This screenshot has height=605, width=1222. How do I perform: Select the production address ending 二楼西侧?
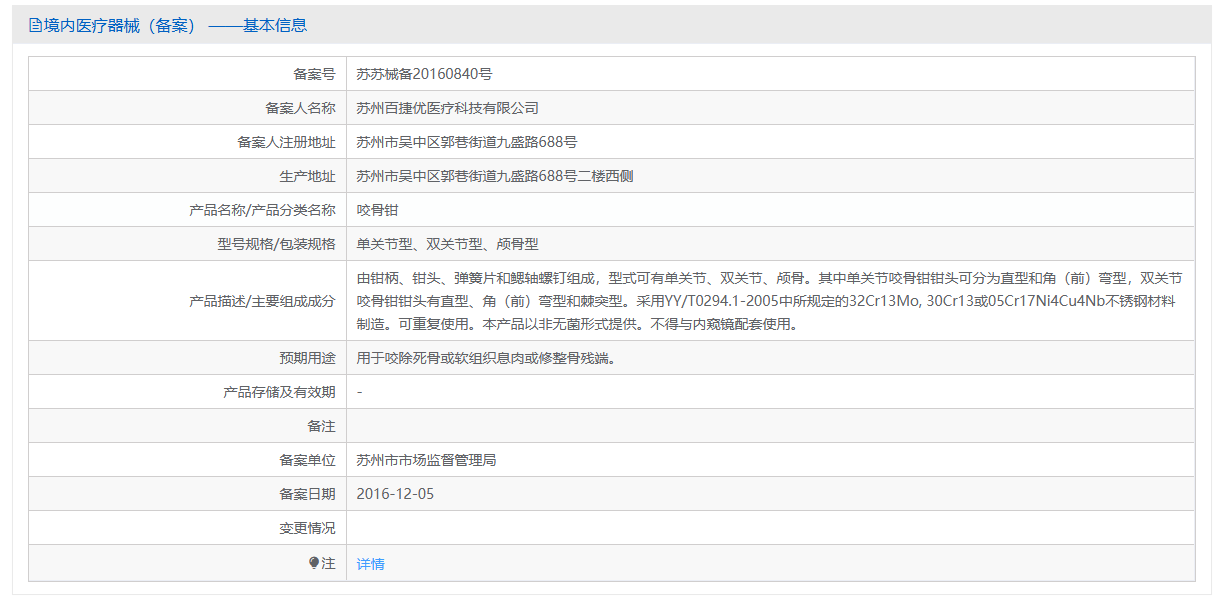[x=495, y=176]
